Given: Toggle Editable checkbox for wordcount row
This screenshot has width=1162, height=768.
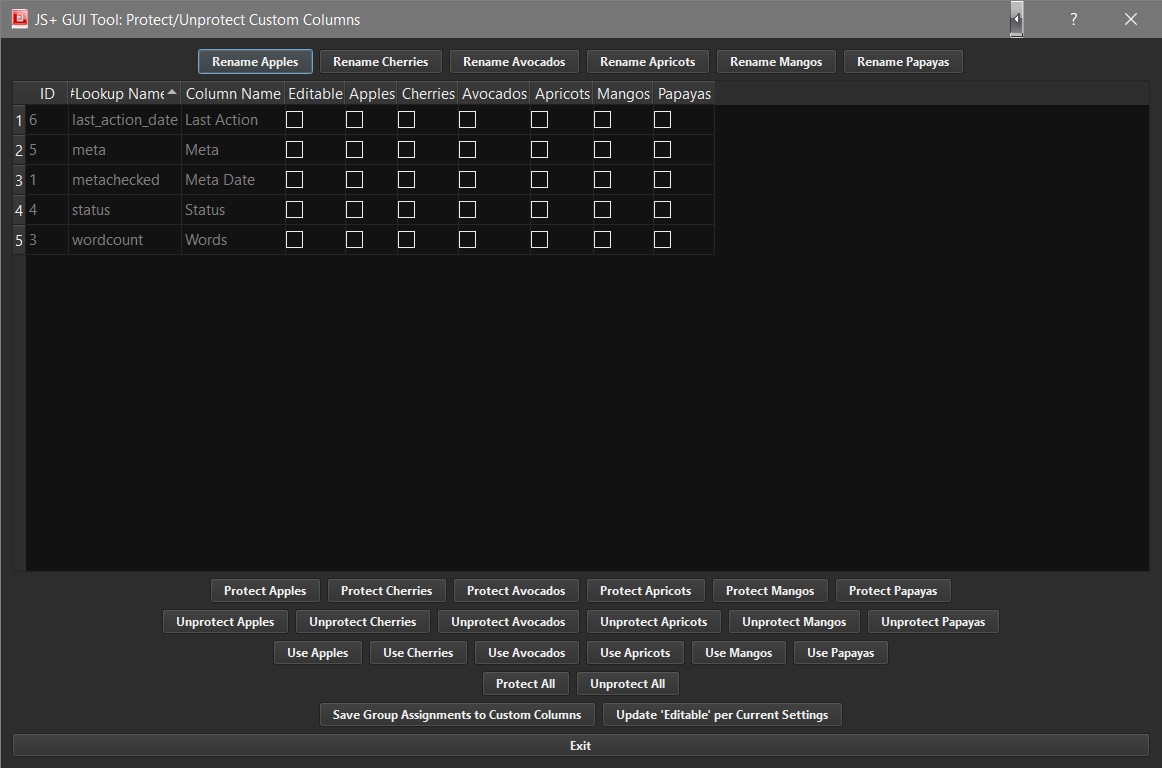Looking at the screenshot, I should (x=294, y=239).
